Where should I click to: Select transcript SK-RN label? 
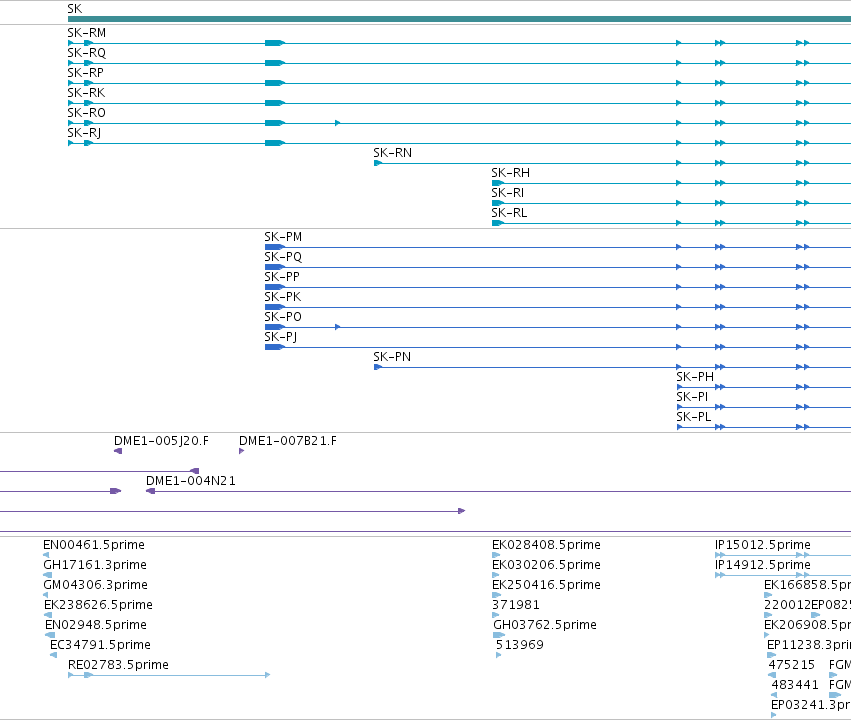pyautogui.click(x=392, y=154)
